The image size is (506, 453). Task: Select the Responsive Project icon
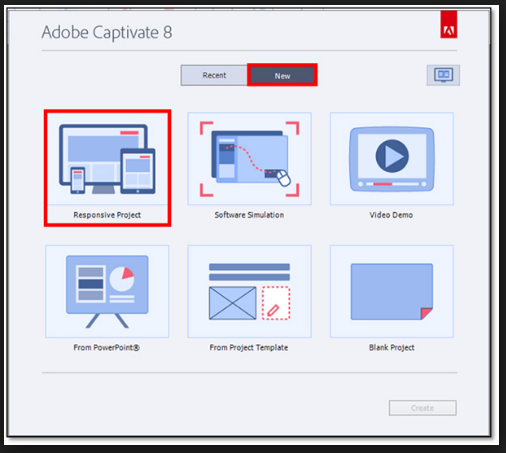107,159
